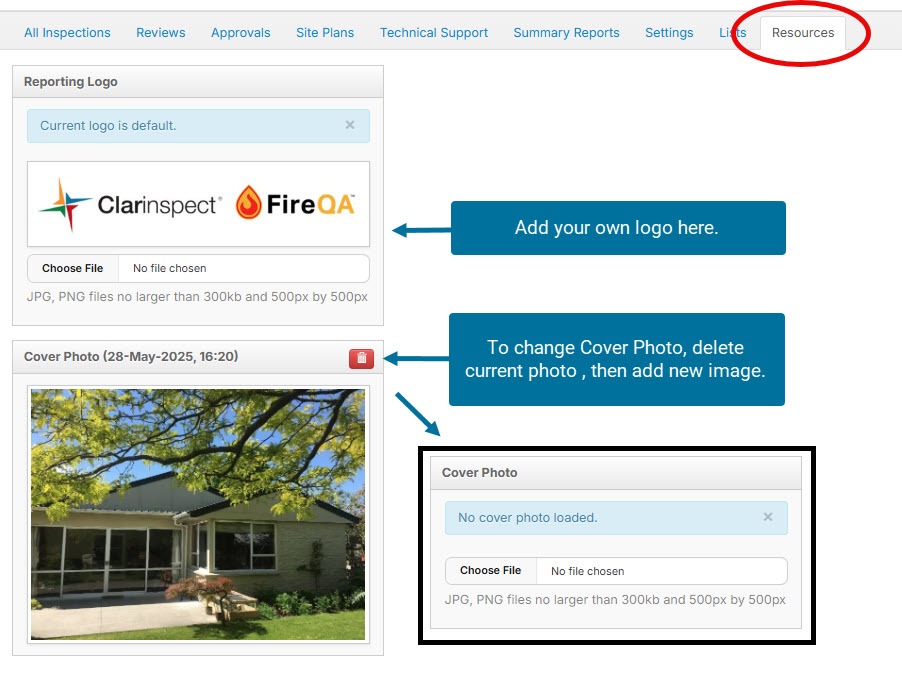Select the Technical Support tab
902x680 pixels.
pyautogui.click(x=434, y=33)
